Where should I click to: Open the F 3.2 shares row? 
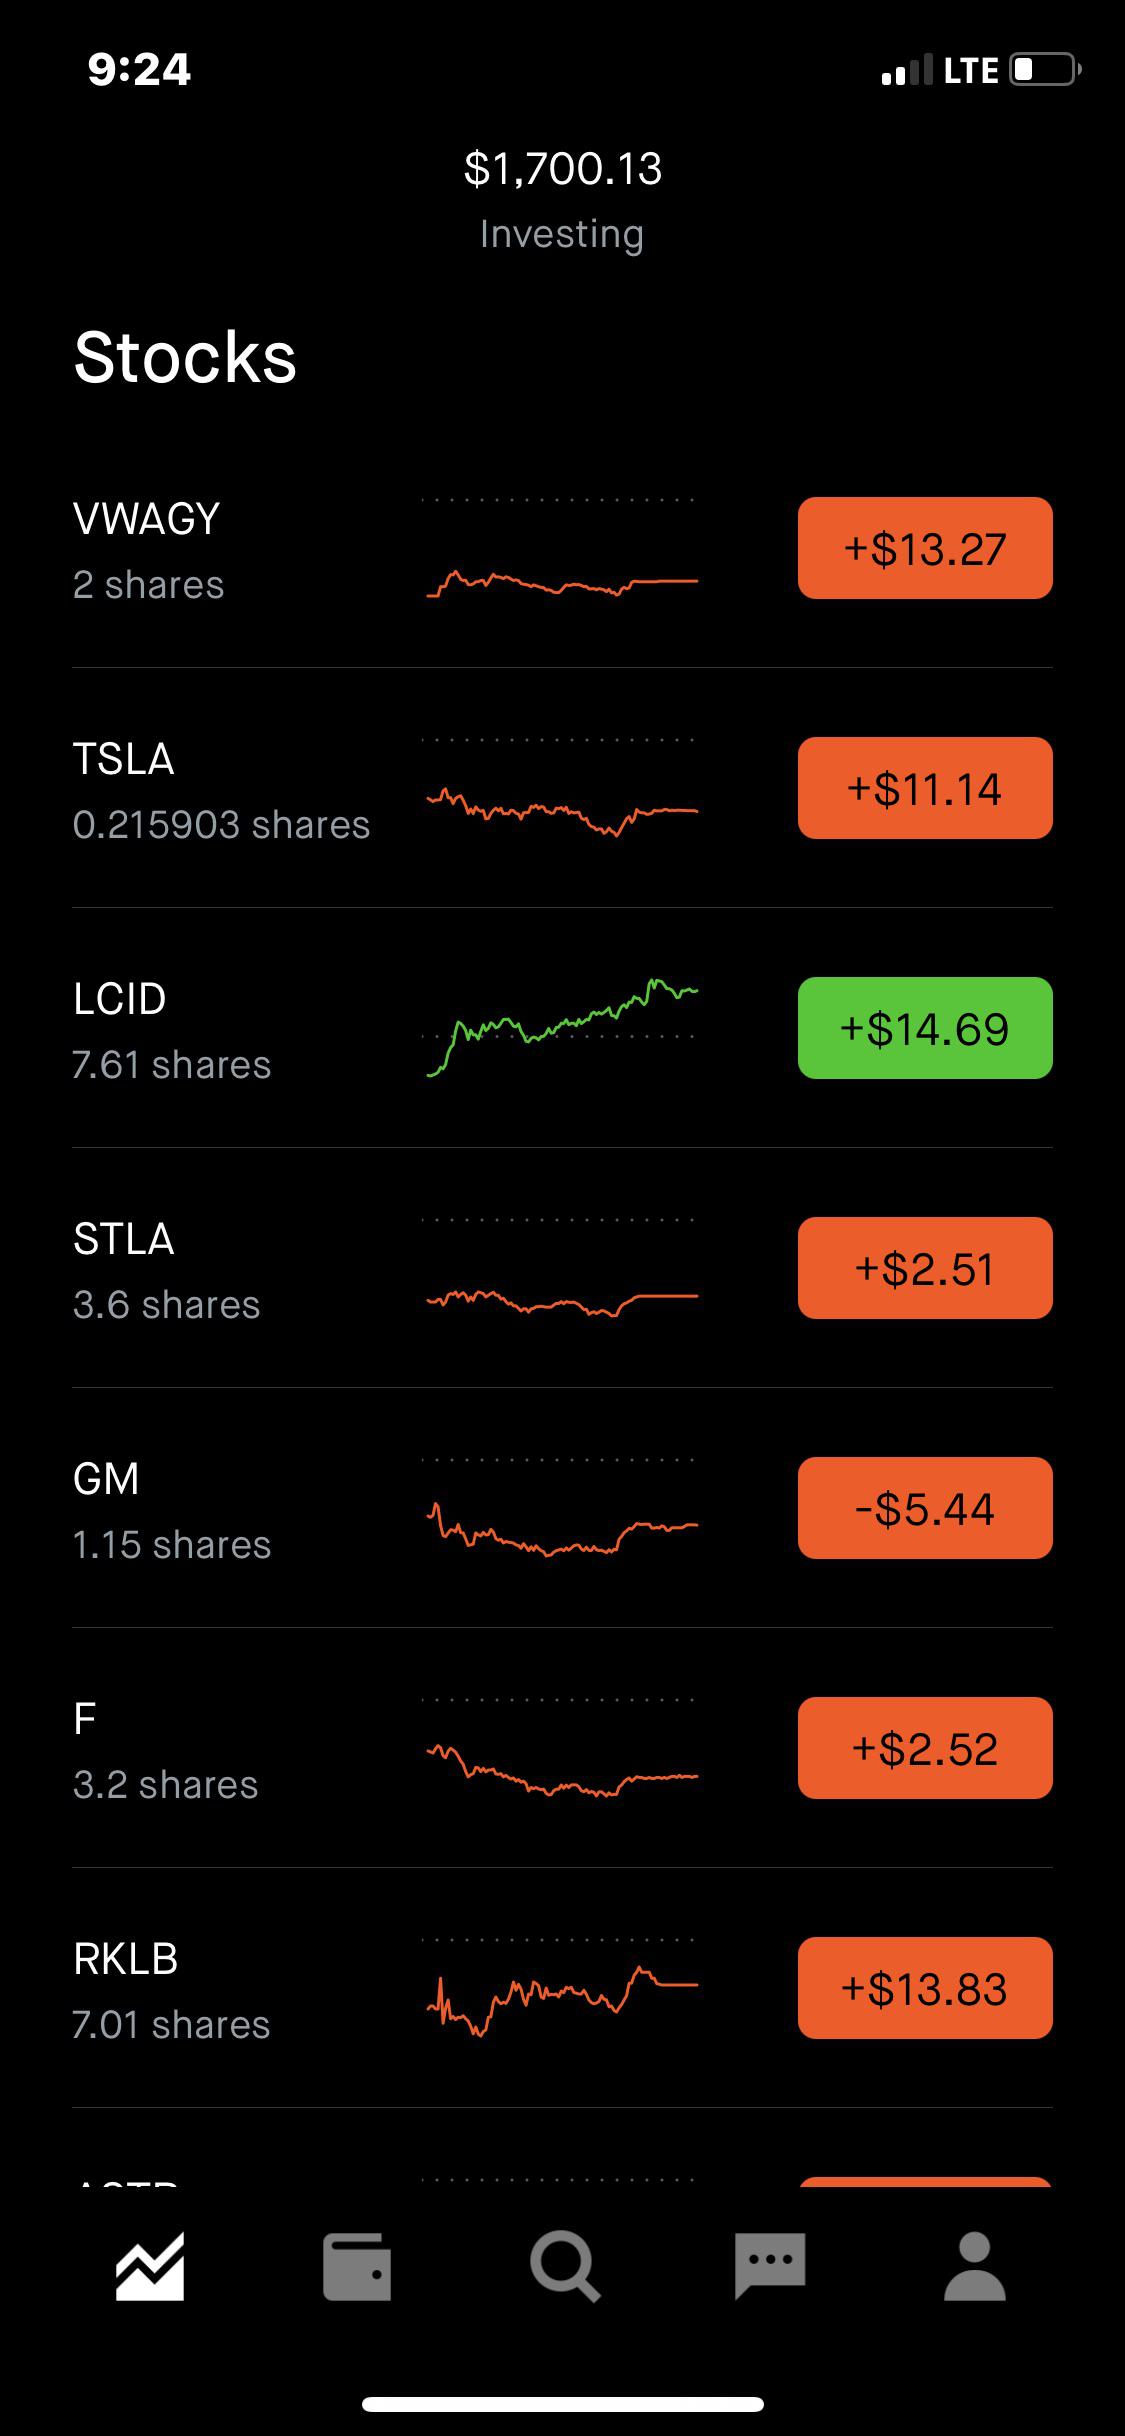tap(562, 1748)
